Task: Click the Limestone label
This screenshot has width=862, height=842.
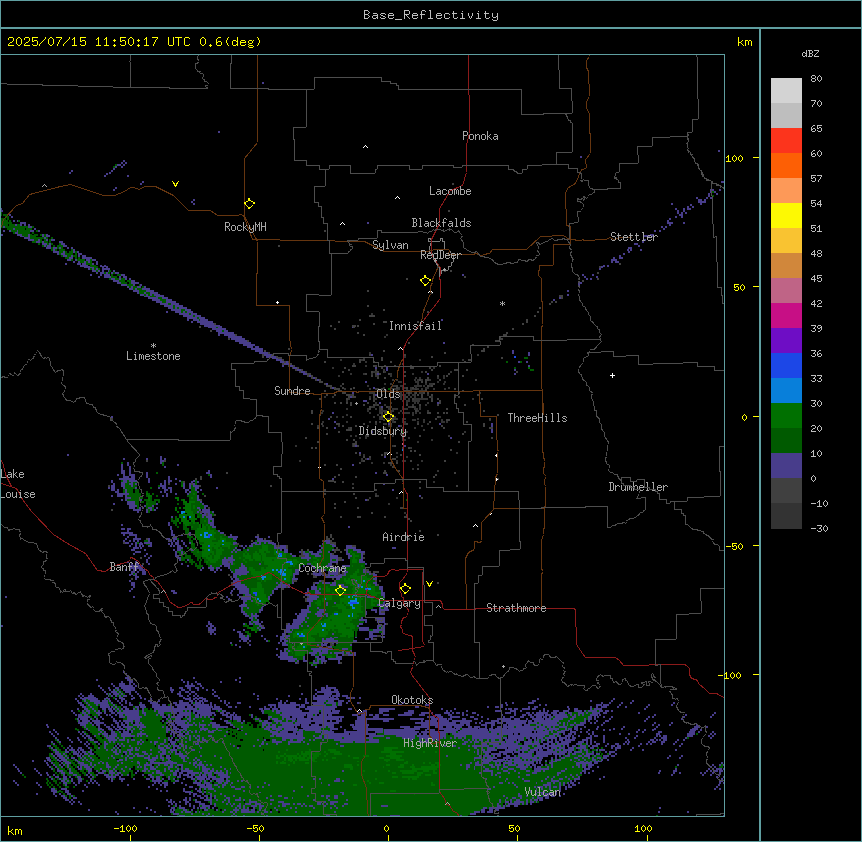Action: point(153,356)
